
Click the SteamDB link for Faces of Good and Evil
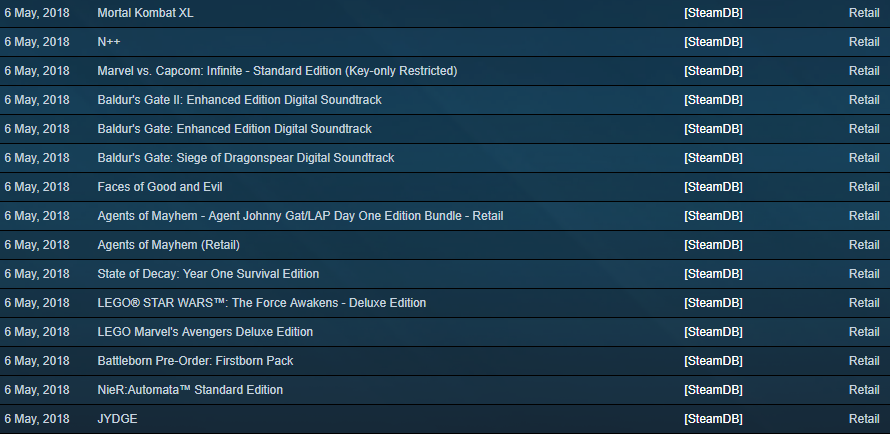[713, 186]
